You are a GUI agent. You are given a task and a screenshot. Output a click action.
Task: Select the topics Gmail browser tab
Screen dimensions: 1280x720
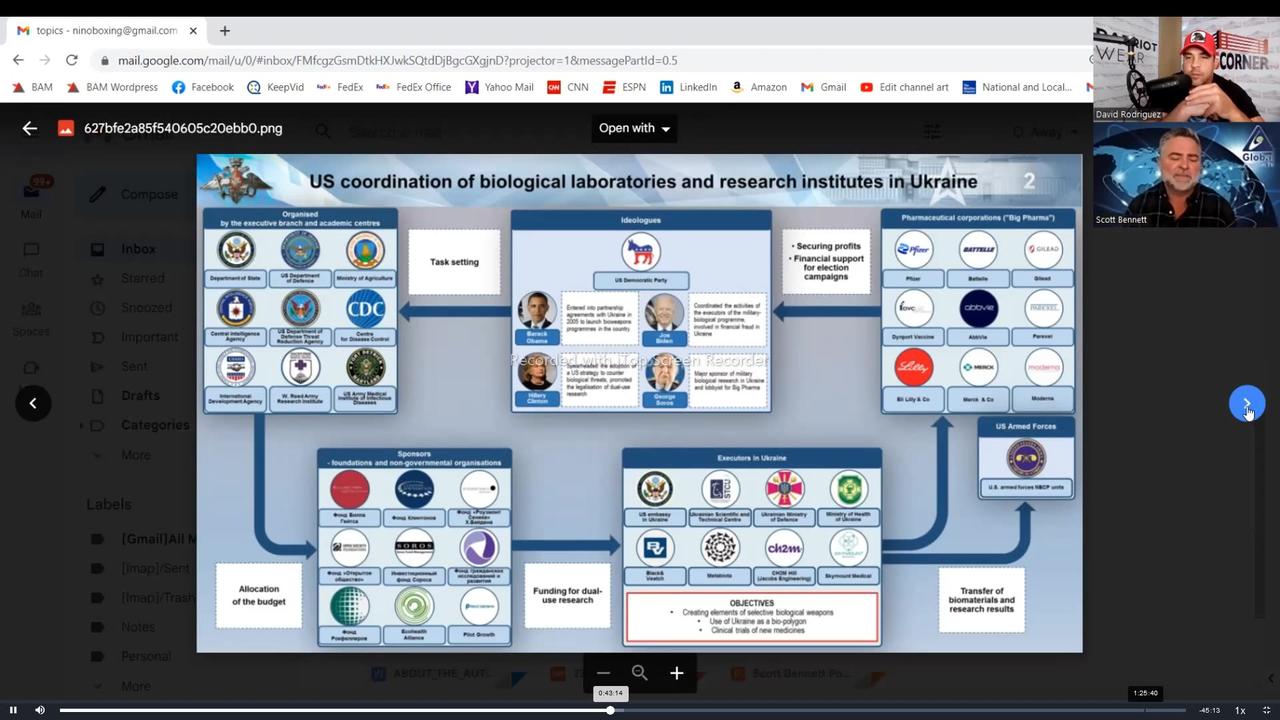(x=106, y=31)
